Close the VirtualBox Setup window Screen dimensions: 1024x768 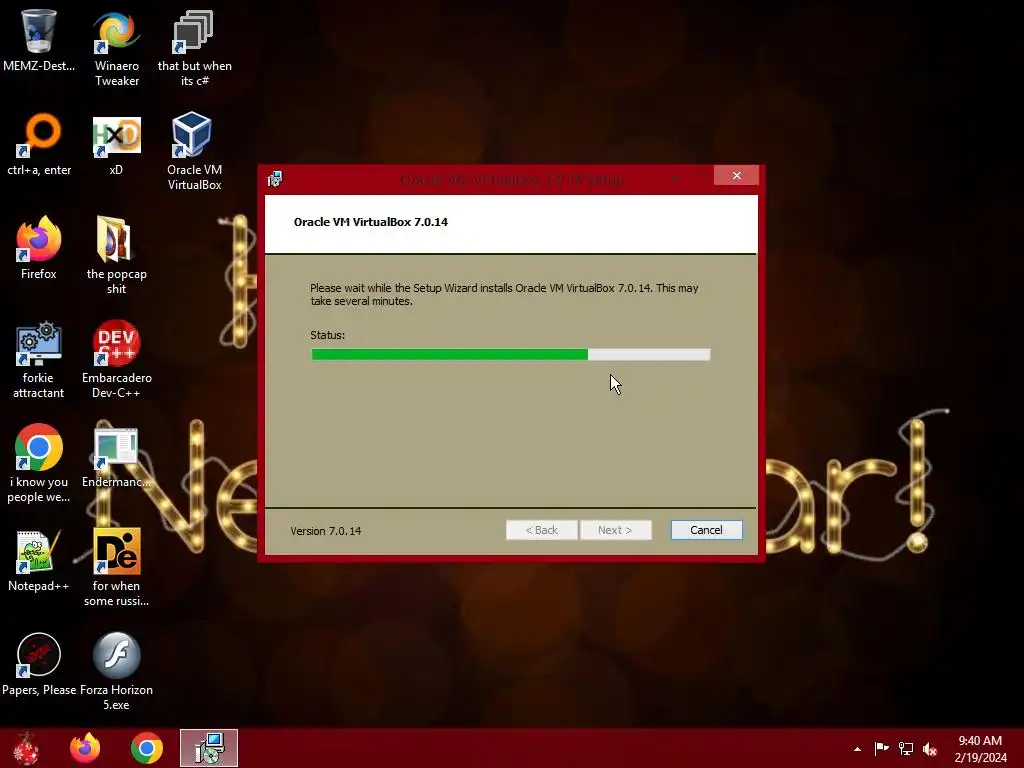[x=737, y=176]
